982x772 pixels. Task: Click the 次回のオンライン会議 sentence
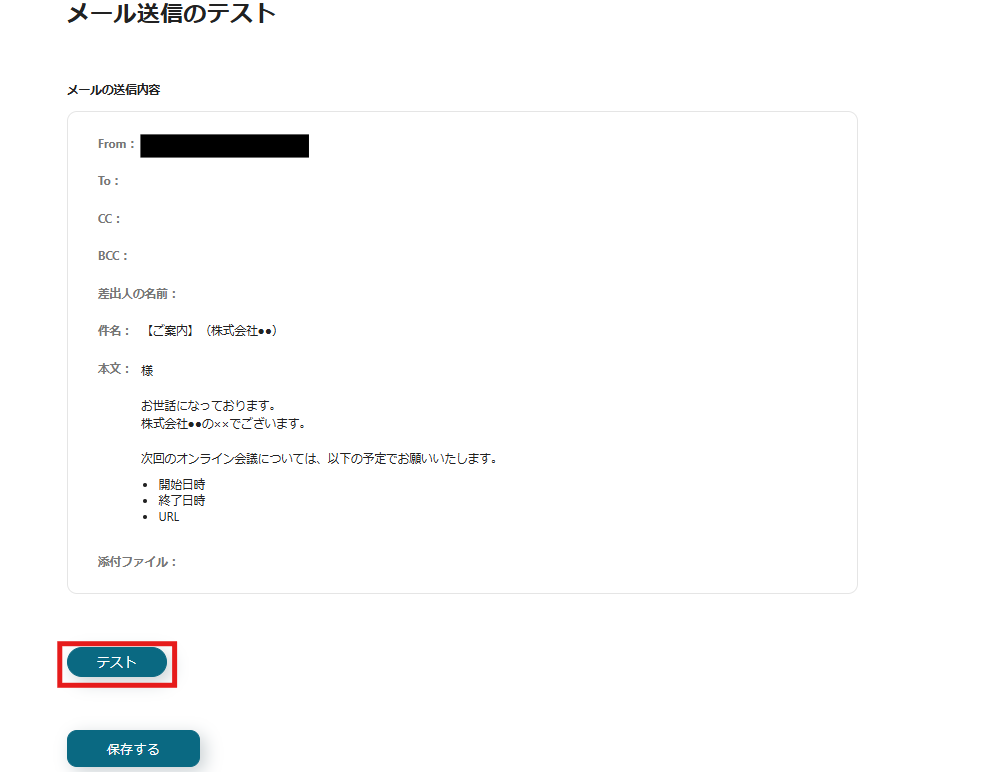pyautogui.click(x=319, y=459)
